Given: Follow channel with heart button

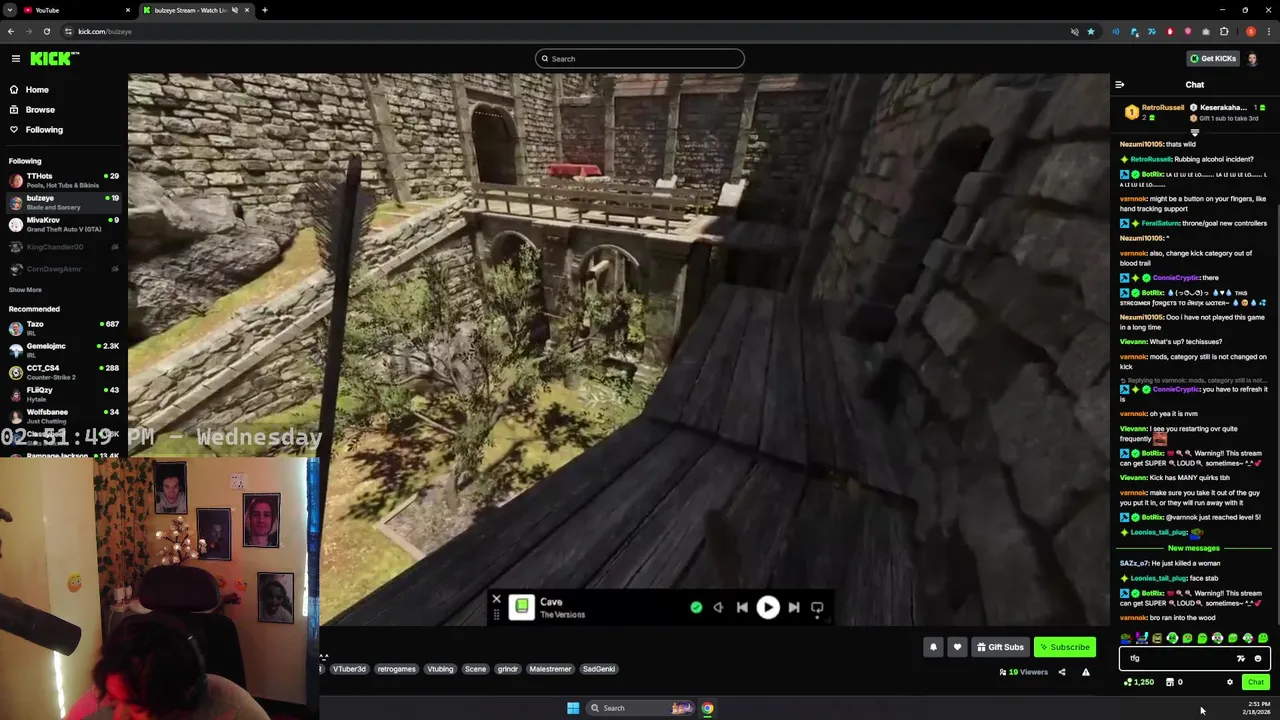Looking at the screenshot, I should coord(957,647).
